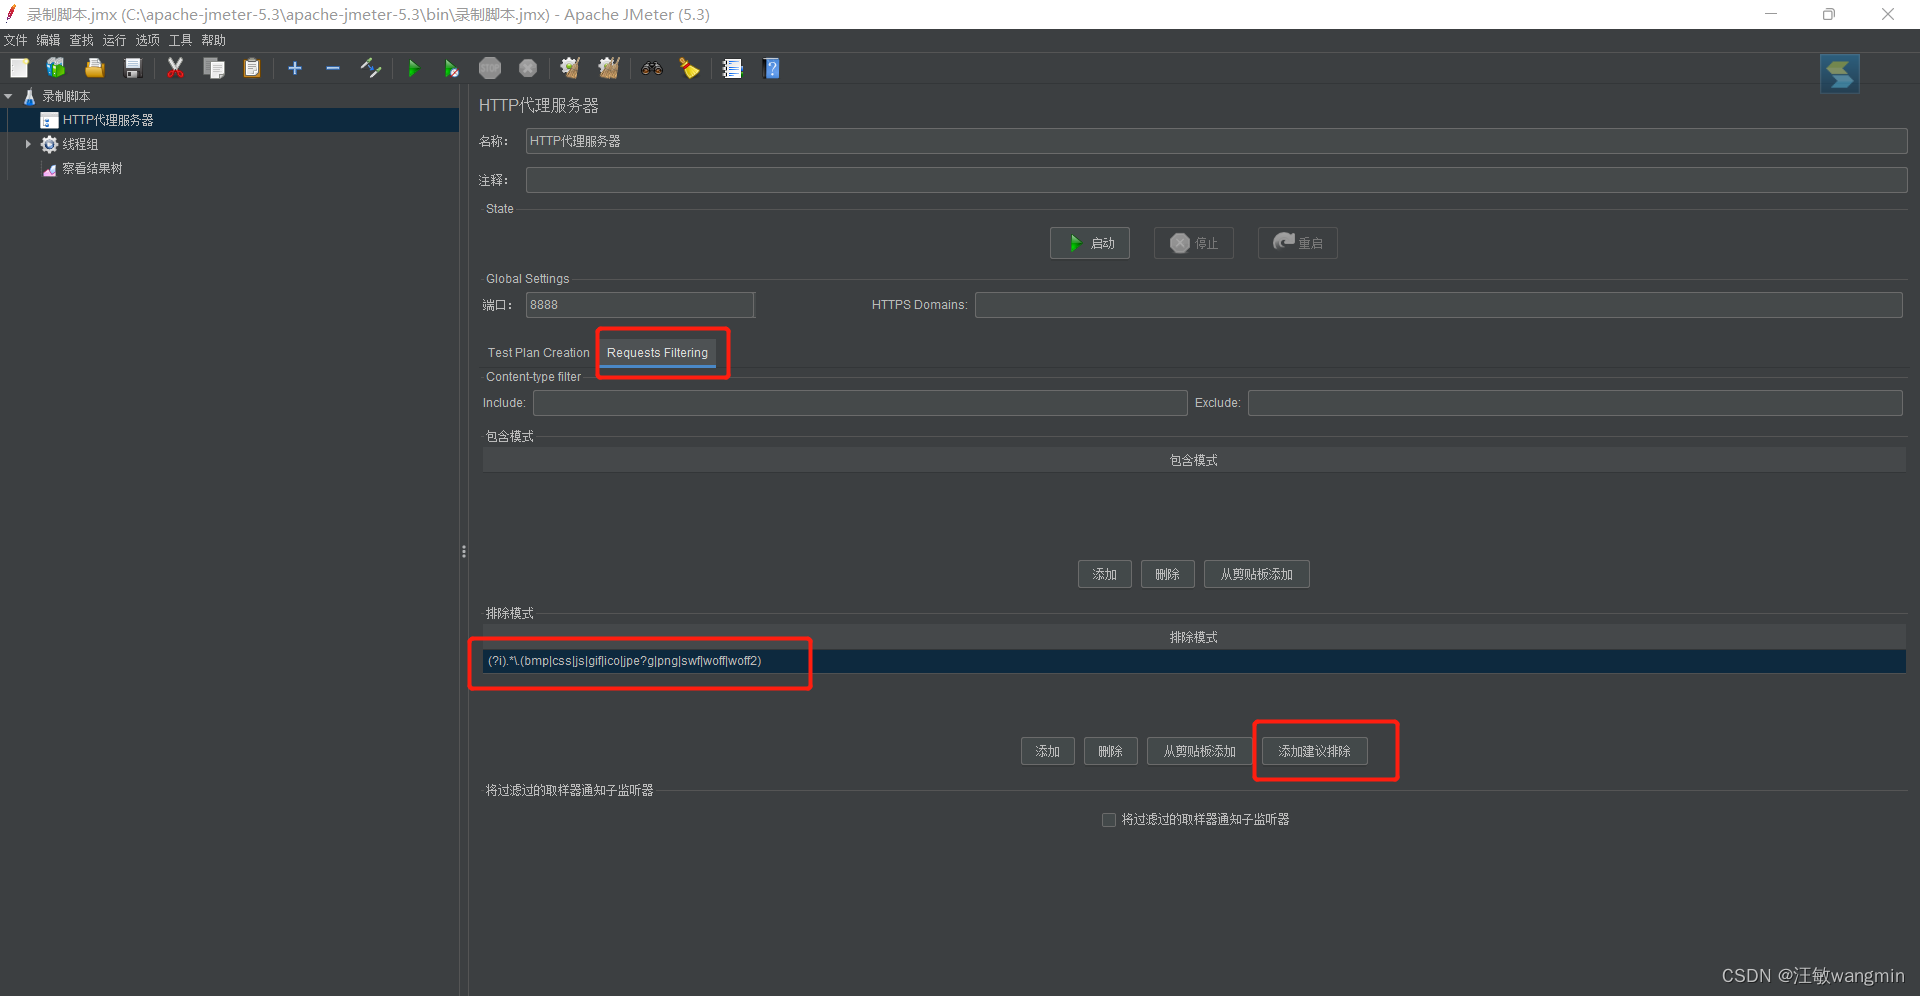The width and height of the screenshot is (1920, 996).
Task: Enable 将过滤过的取样器通知子监听器 checkbox
Action: [1108, 820]
